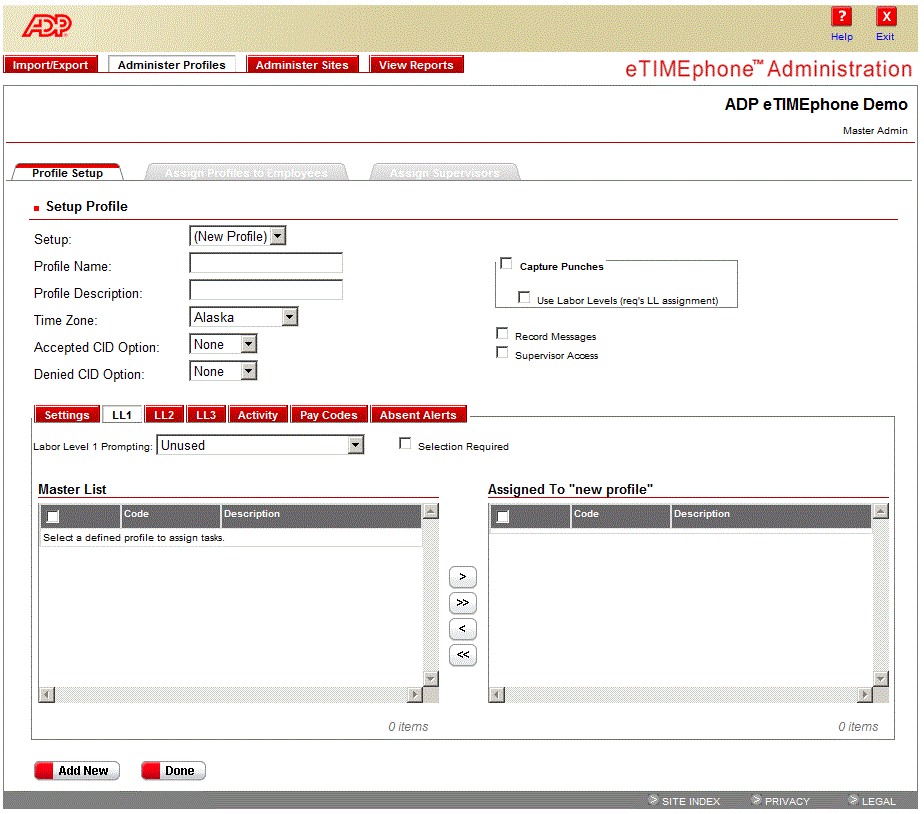
Task: Click the red Help question mark icon
Action: pos(842,17)
